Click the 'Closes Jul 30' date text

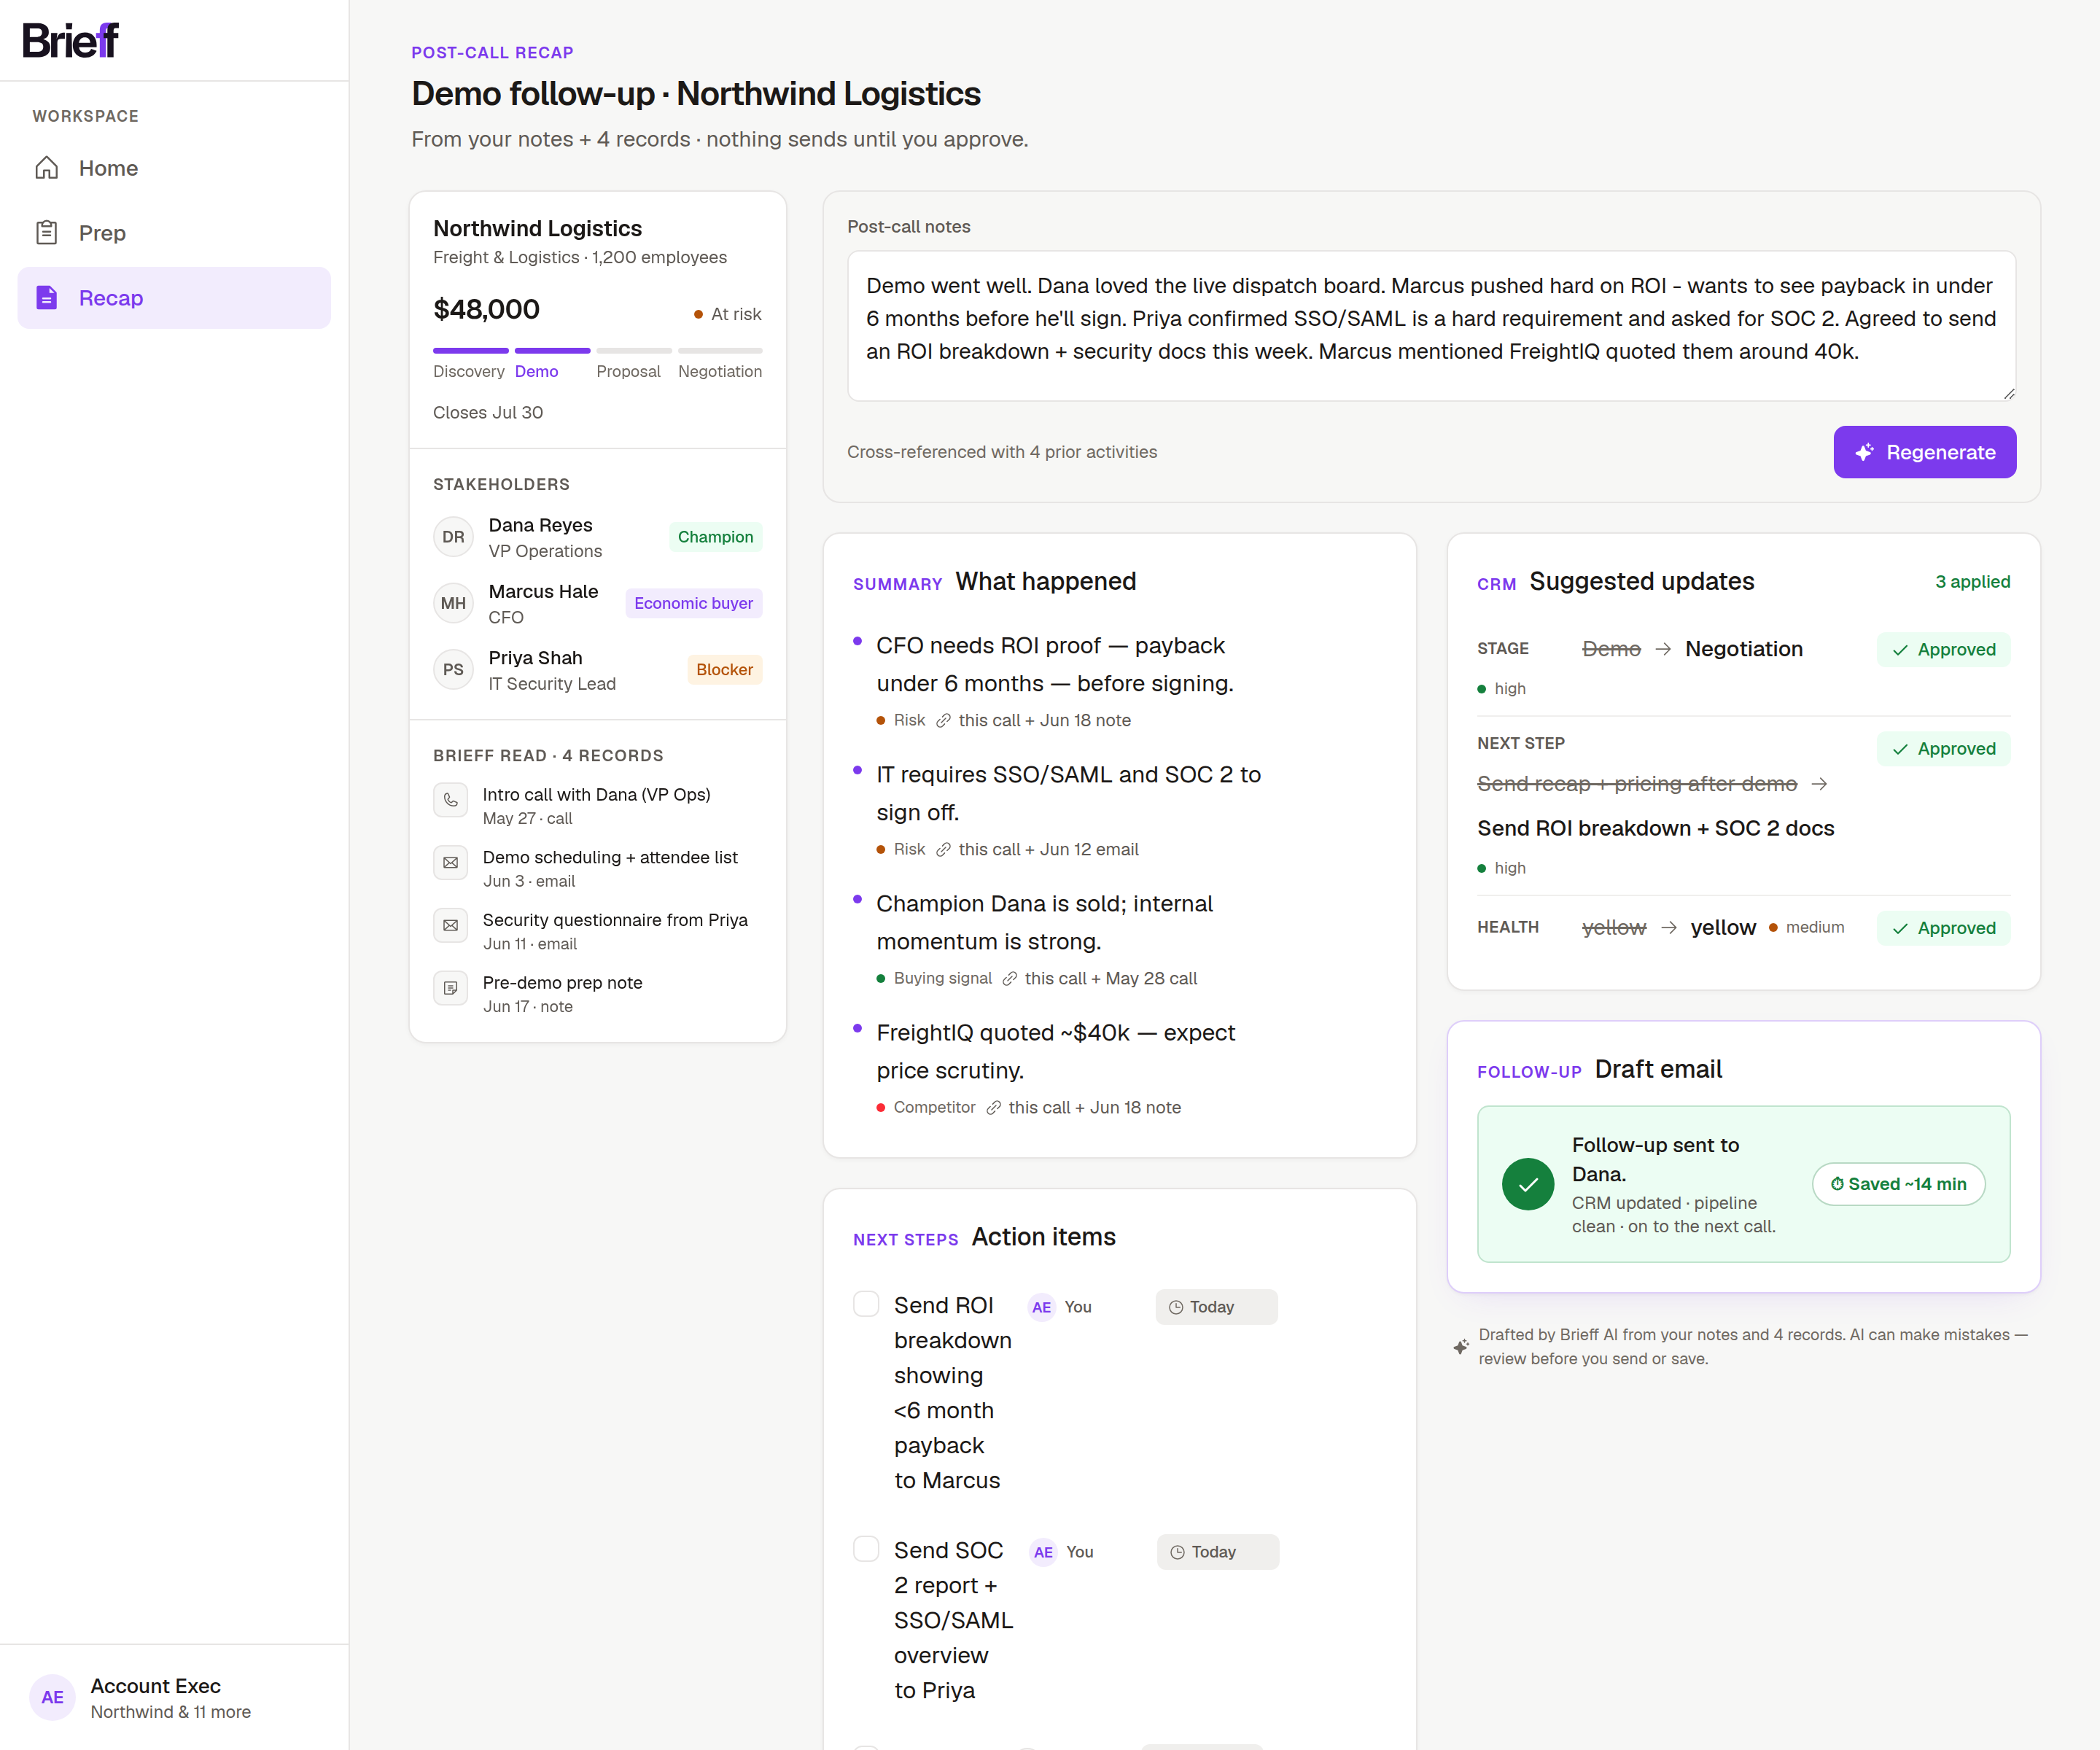coord(488,413)
